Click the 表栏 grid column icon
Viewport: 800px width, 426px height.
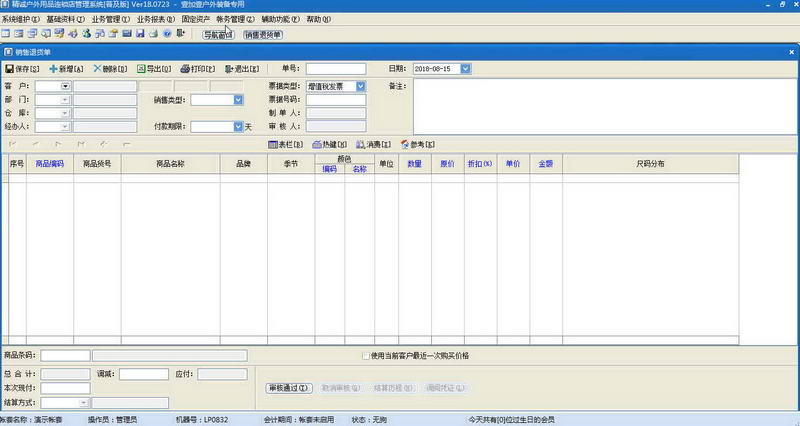(272, 145)
